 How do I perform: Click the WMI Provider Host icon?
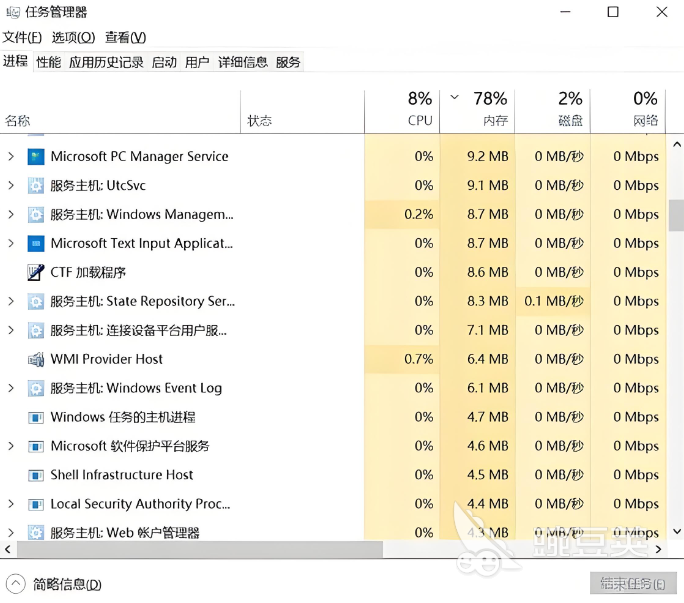[x=36, y=360]
